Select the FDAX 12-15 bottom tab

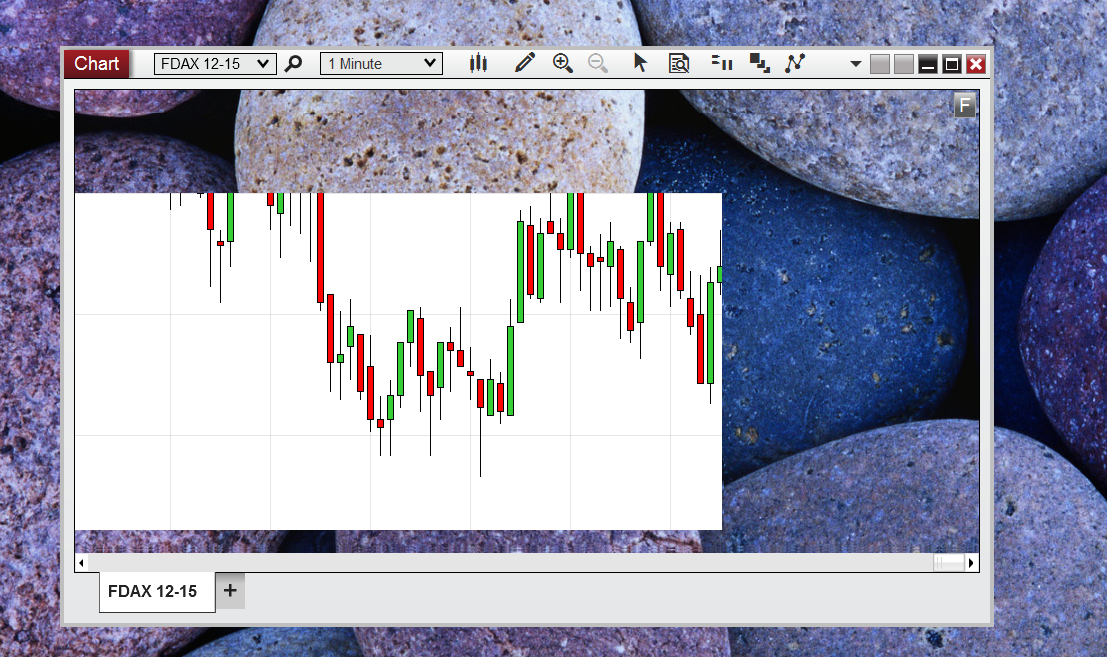(157, 591)
